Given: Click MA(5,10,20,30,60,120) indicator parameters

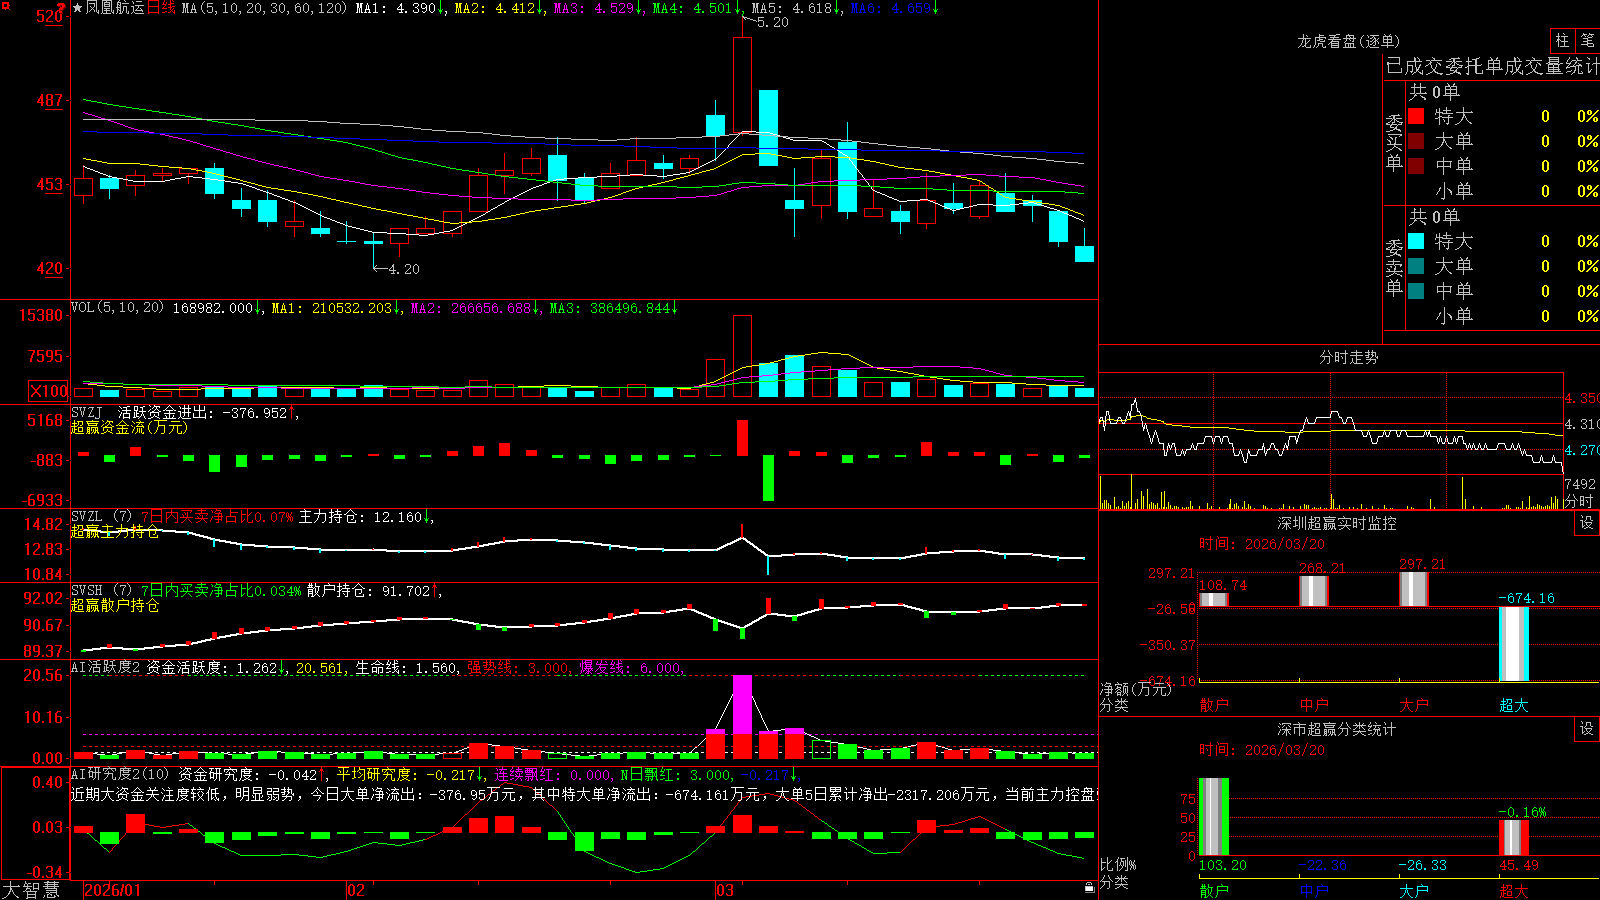Looking at the screenshot, I should pos(264,8).
